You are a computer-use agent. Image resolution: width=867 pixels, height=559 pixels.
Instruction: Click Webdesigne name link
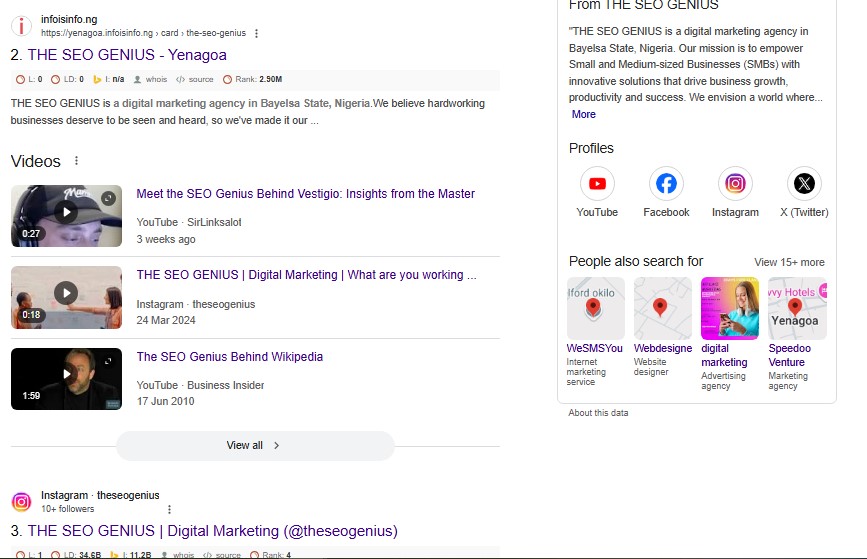point(662,348)
